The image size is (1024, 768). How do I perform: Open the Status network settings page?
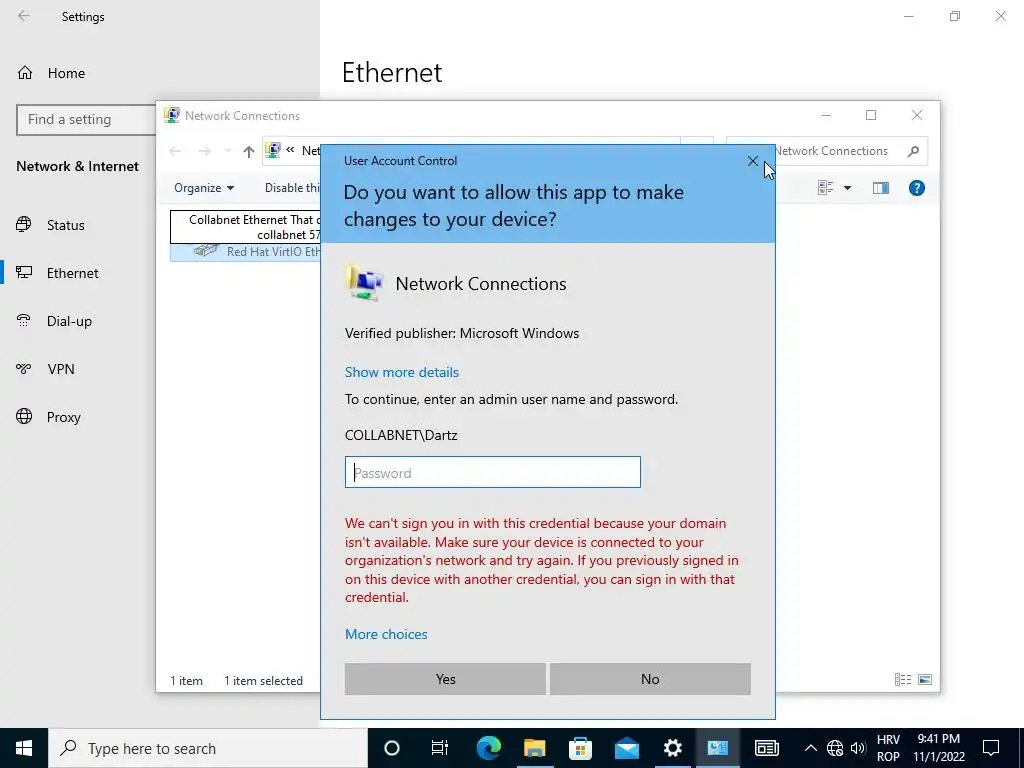tap(65, 225)
